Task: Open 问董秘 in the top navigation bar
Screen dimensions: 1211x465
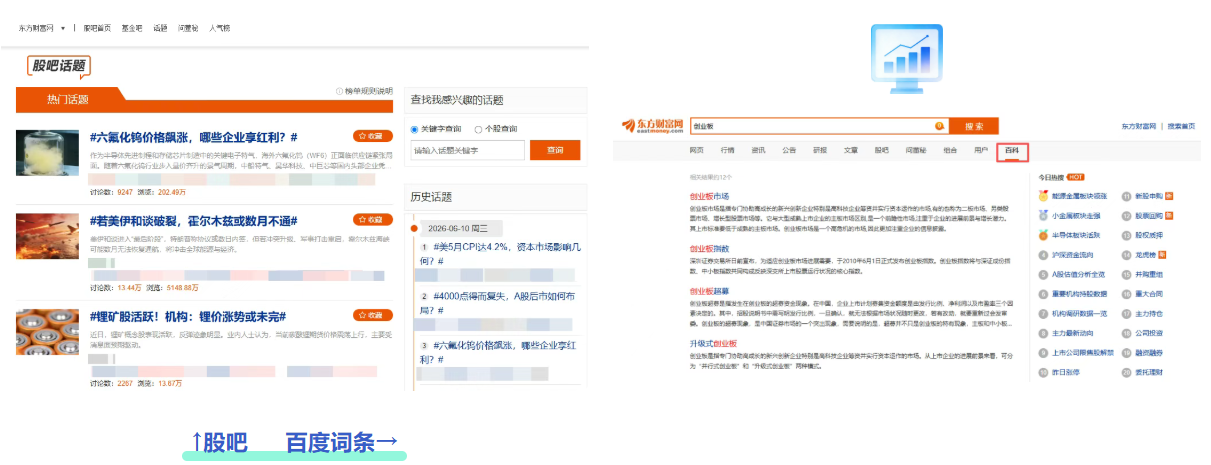Action: pyautogui.click(x=188, y=28)
